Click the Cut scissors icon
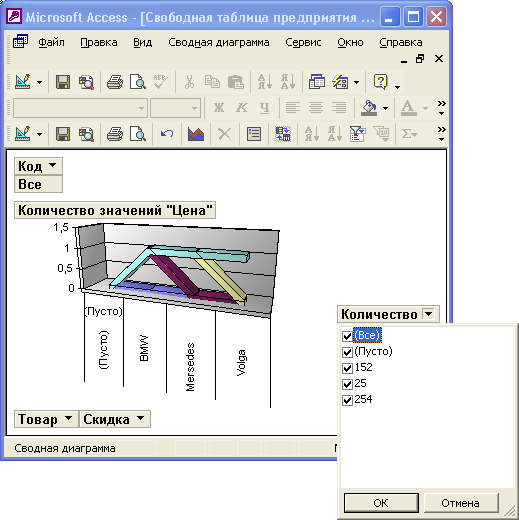 click(189, 82)
